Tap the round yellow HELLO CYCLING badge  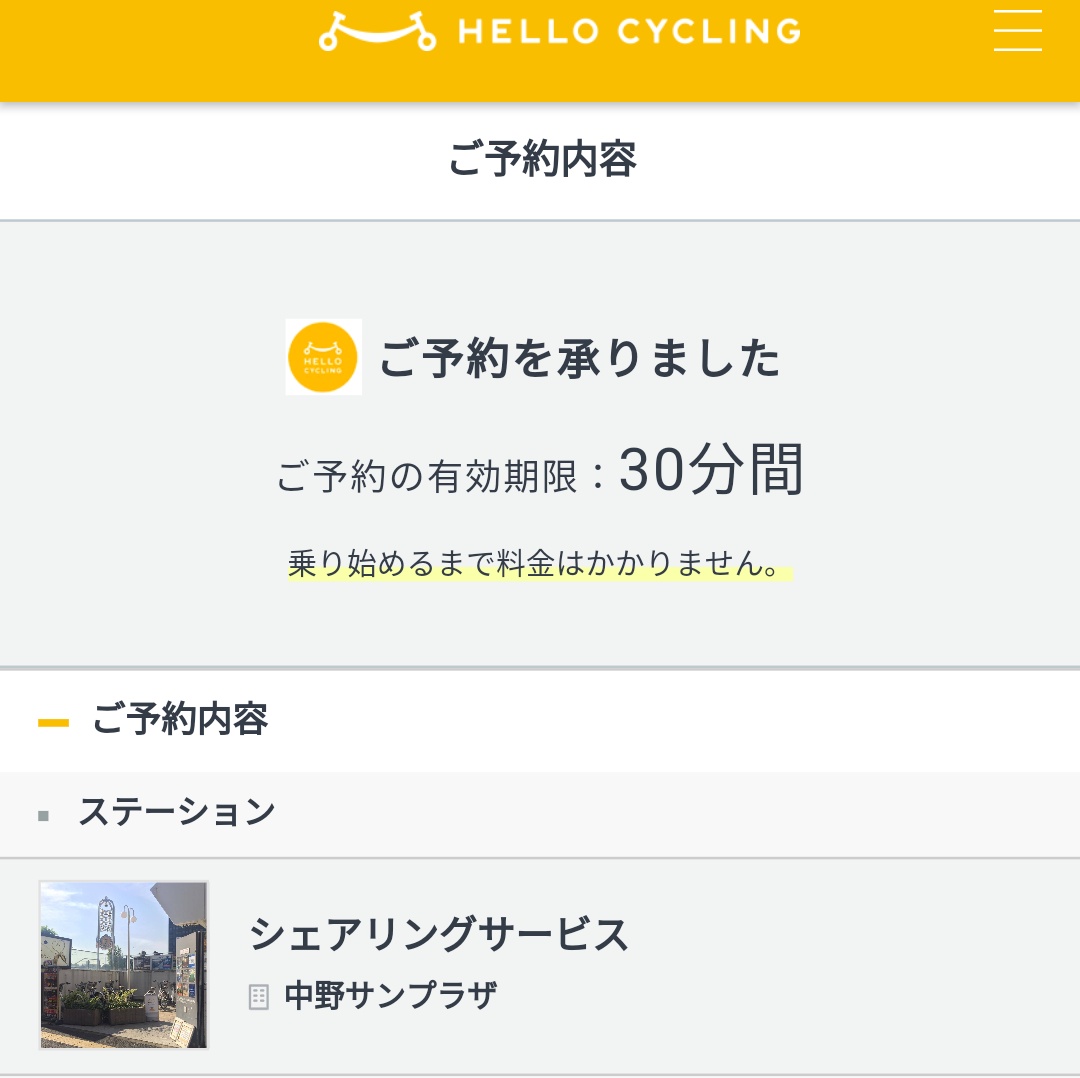[323, 357]
